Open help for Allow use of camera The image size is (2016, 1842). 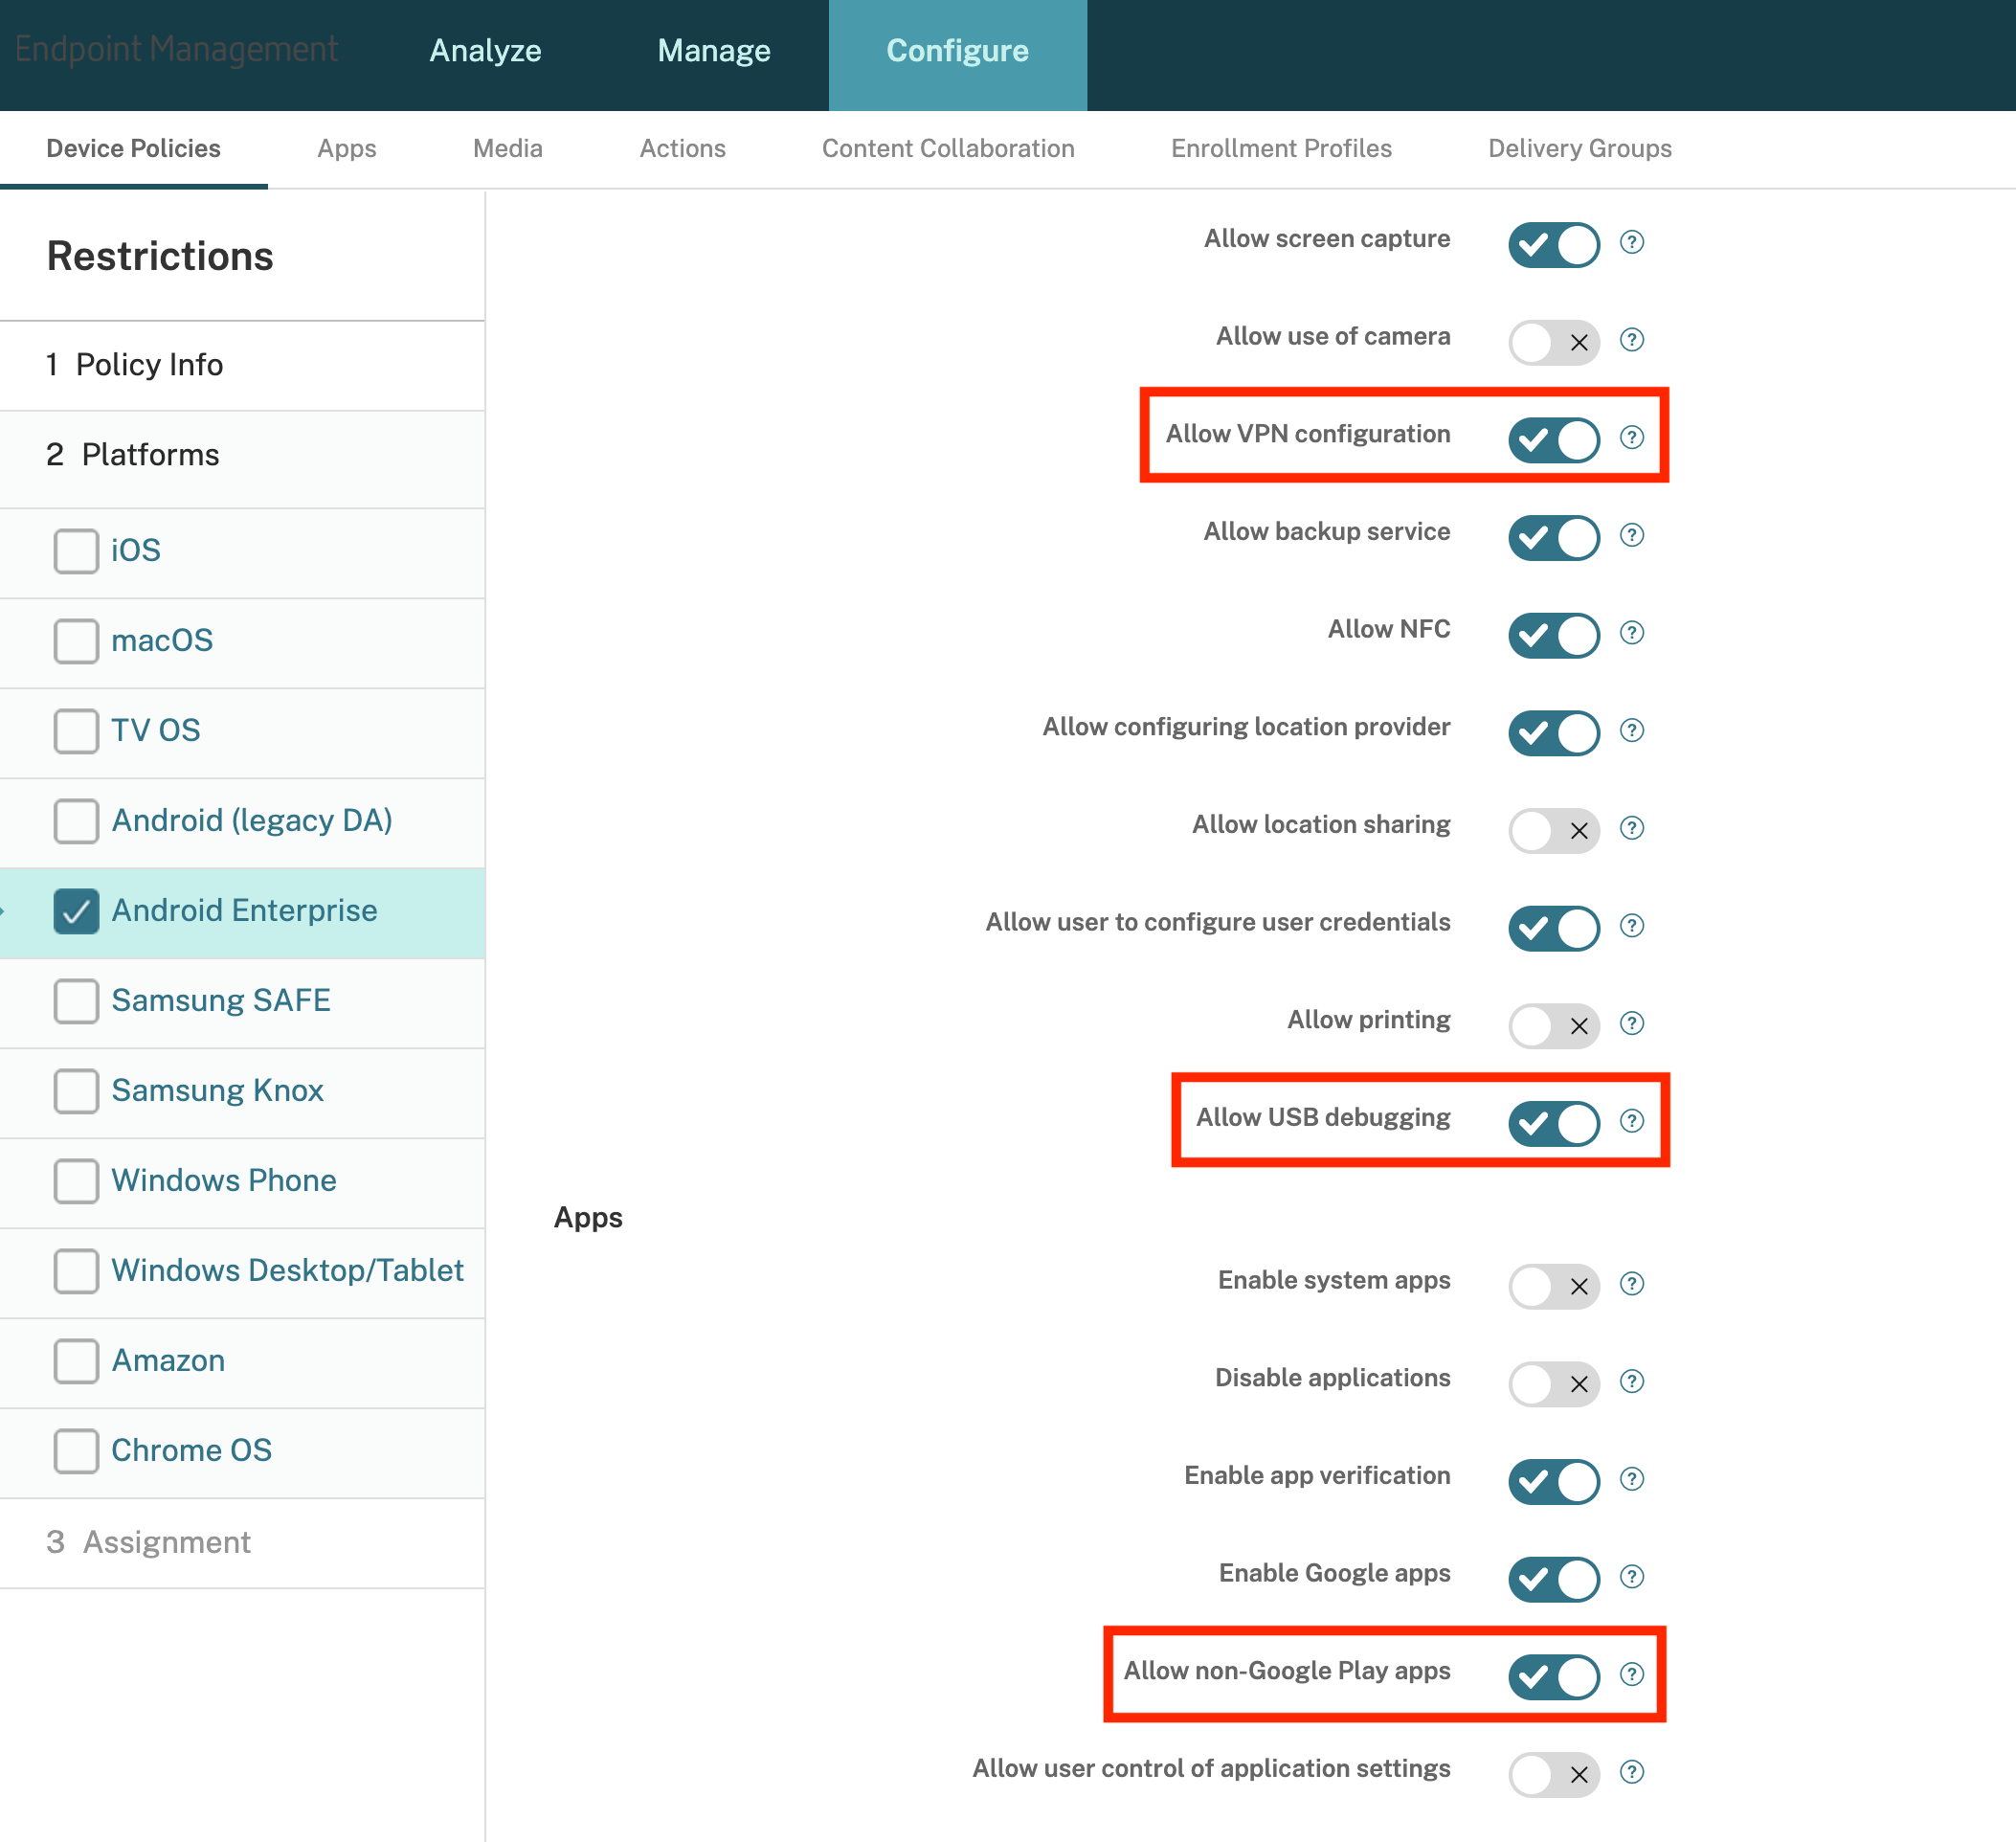click(1631, 340)
